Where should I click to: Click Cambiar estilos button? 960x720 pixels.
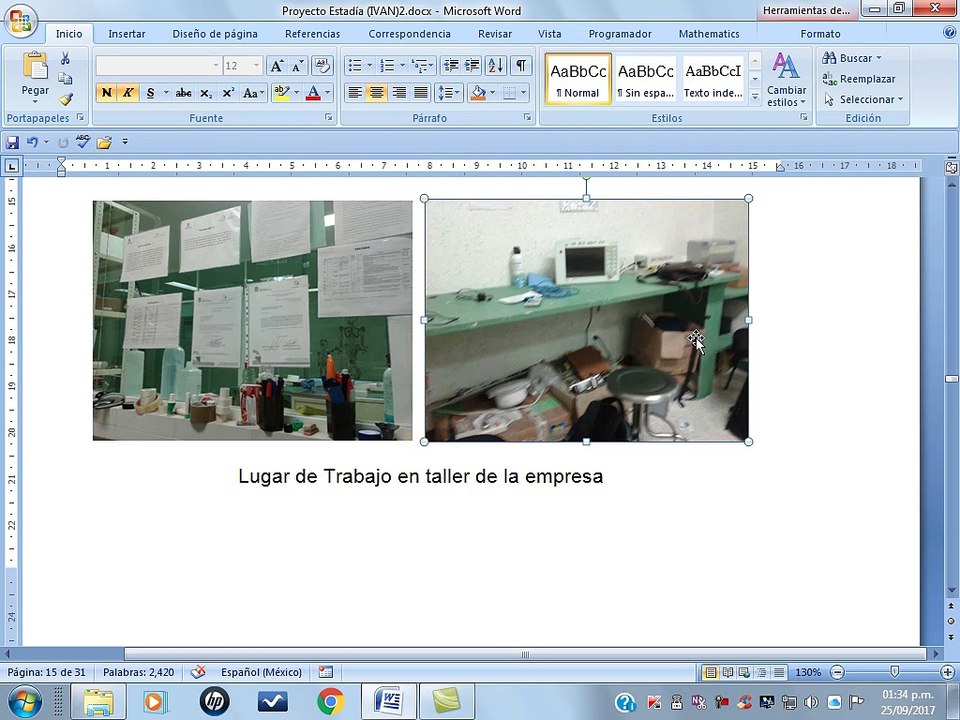pos(786,80)
